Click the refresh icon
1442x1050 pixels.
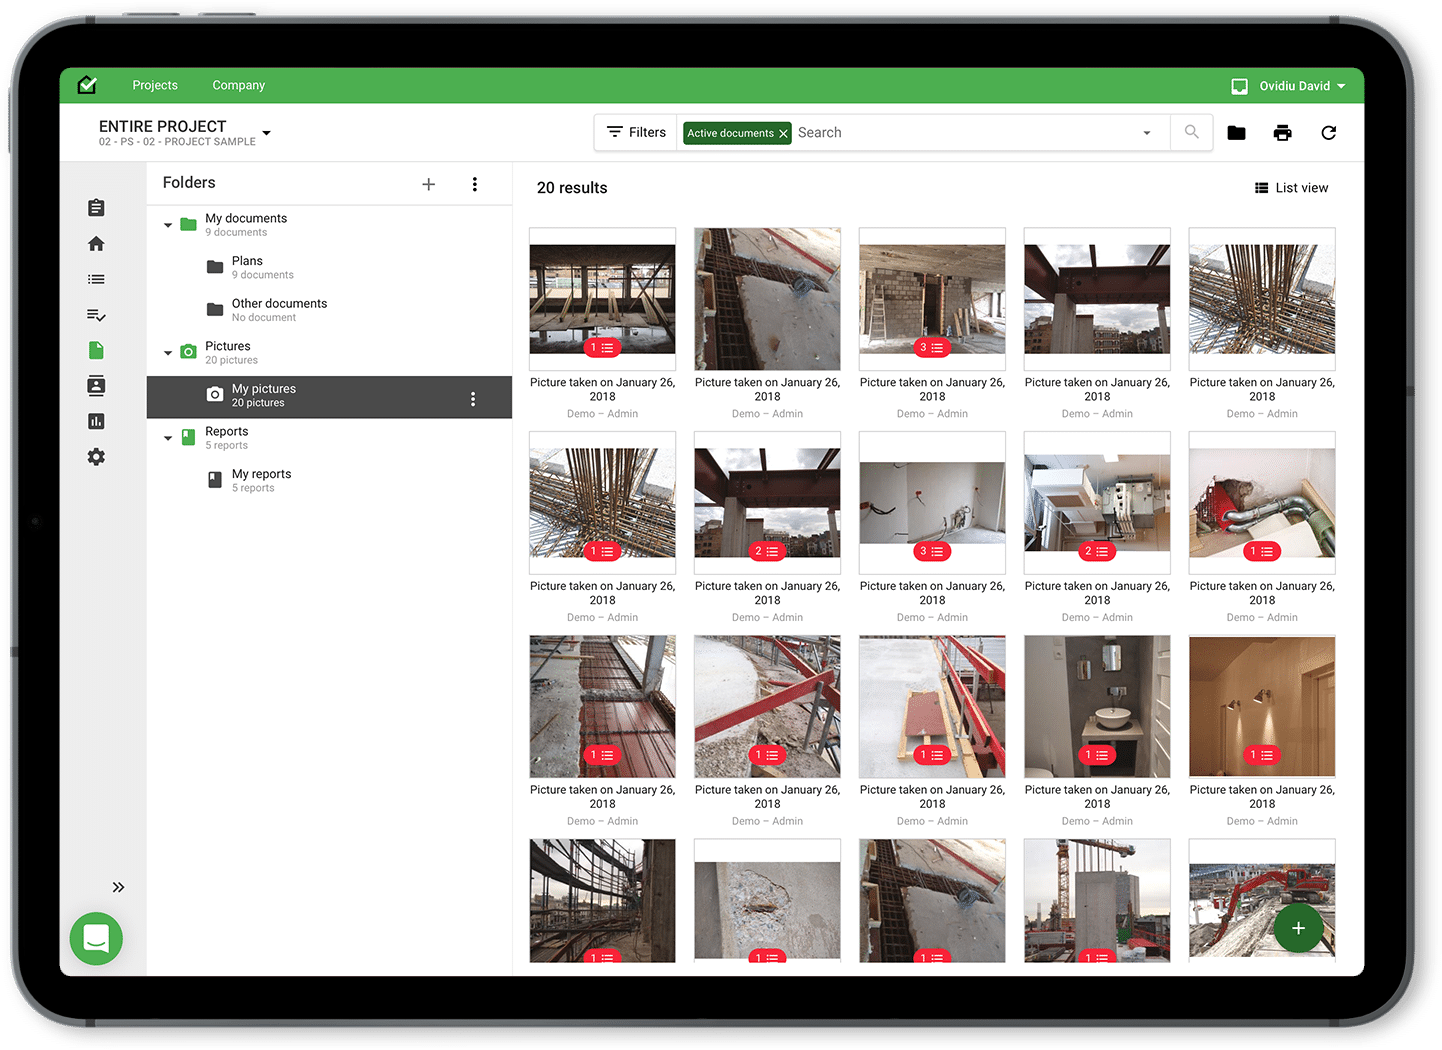(1328, 133)
